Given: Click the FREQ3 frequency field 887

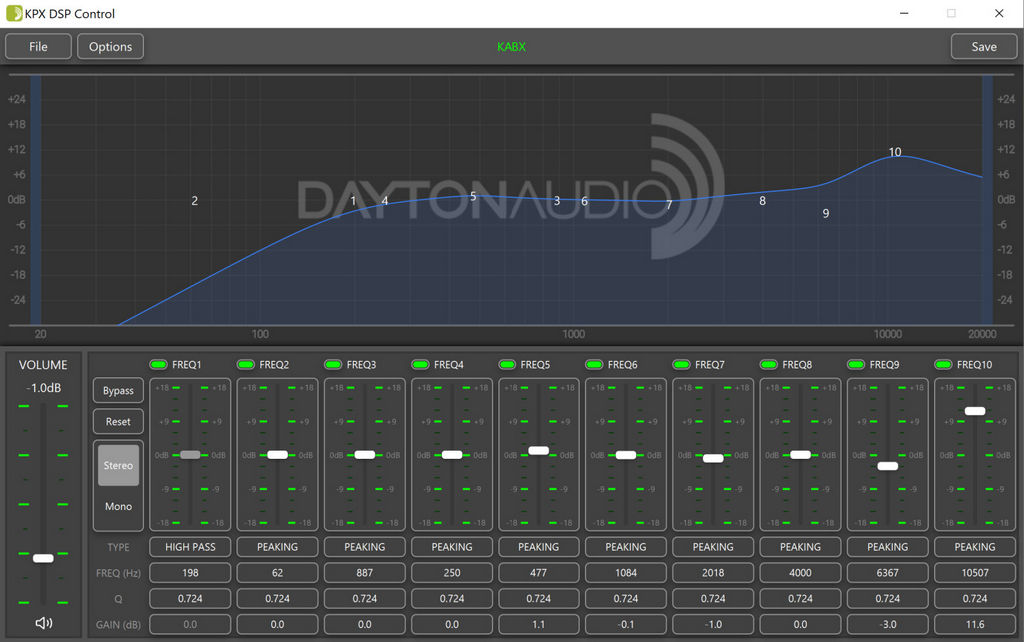Looking at the screenshot, I should (364, 573).
